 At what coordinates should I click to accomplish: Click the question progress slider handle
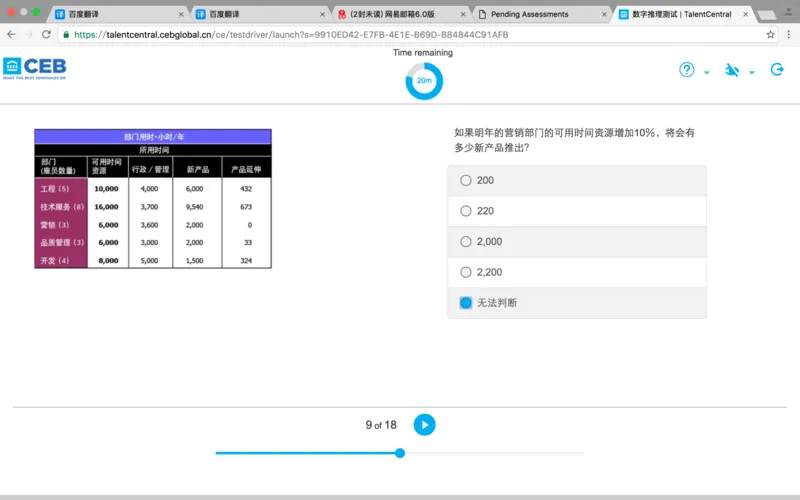coord(400,453)
